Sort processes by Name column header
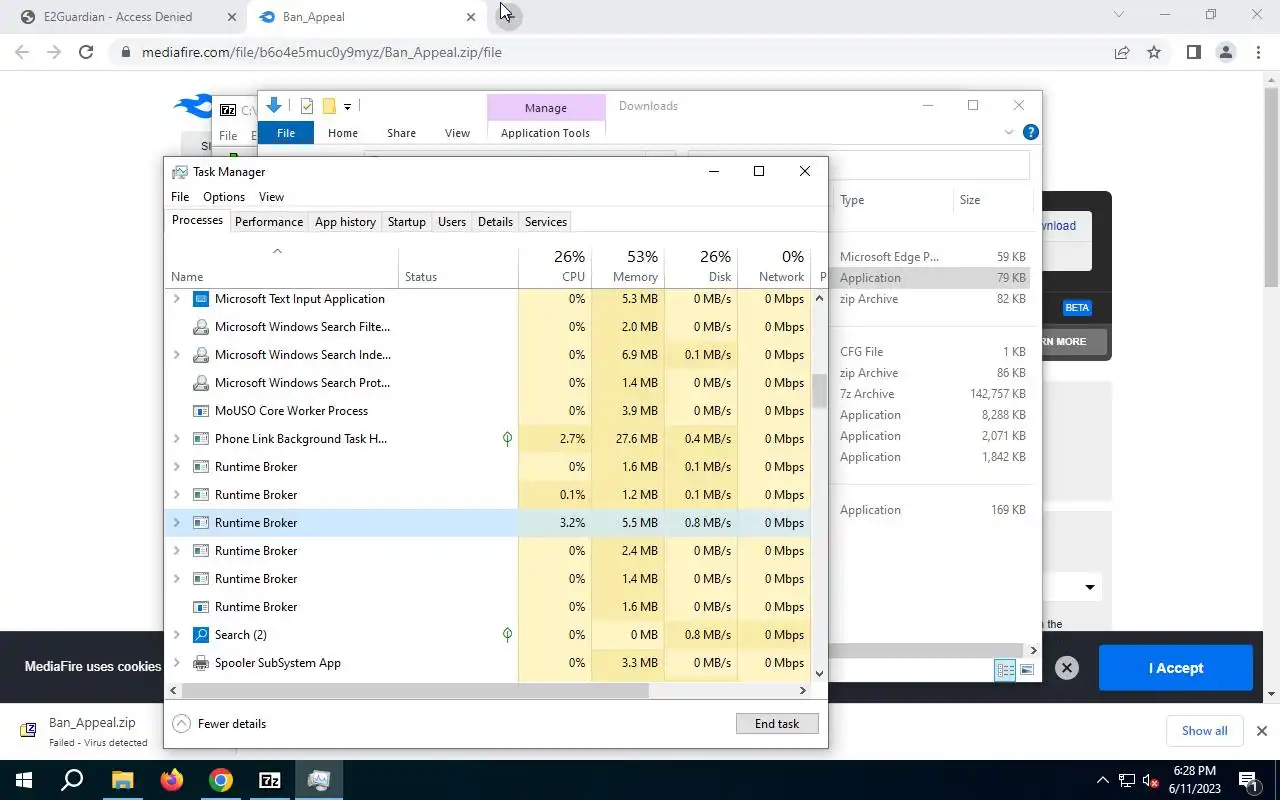The width and height of the screenshot is (1280, 800). click(x=282, y=266)
